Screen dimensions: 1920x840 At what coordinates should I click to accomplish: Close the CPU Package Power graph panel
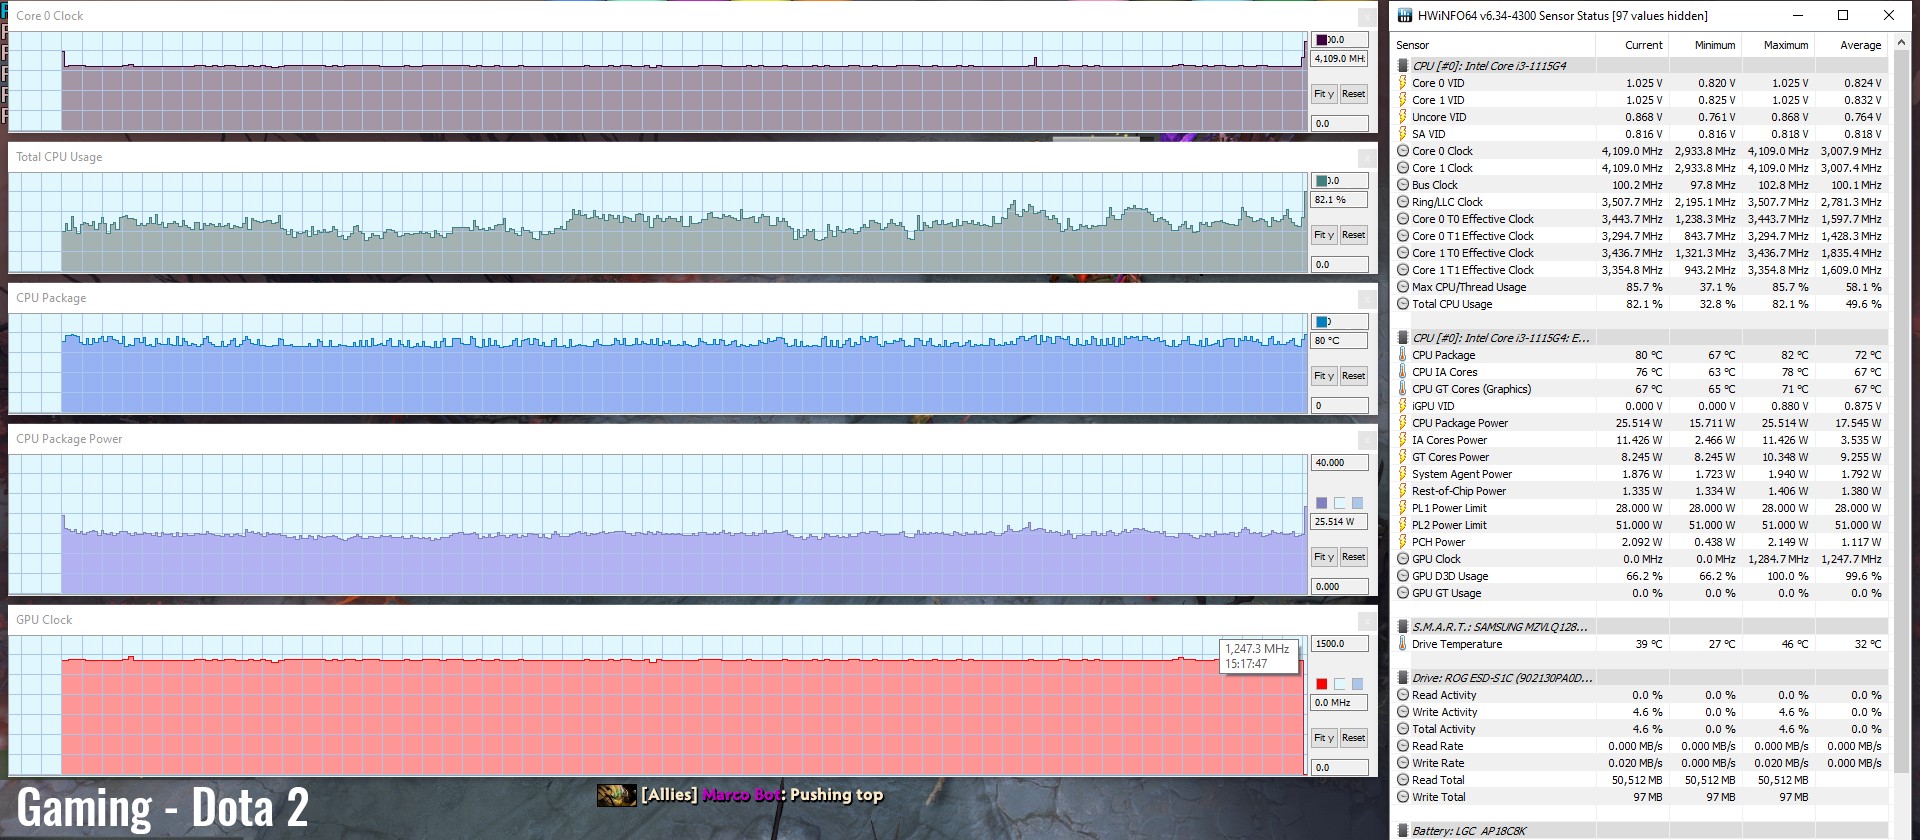click(x=1366, y=440)
